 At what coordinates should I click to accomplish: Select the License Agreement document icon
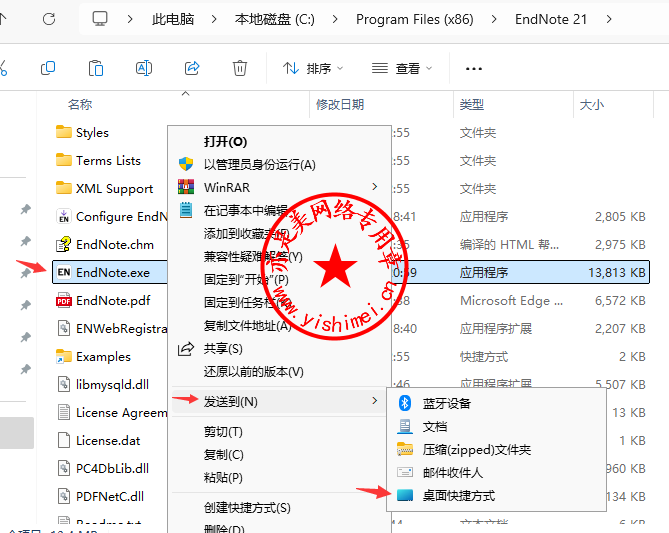pyautogui.click(x=64, y=412)
